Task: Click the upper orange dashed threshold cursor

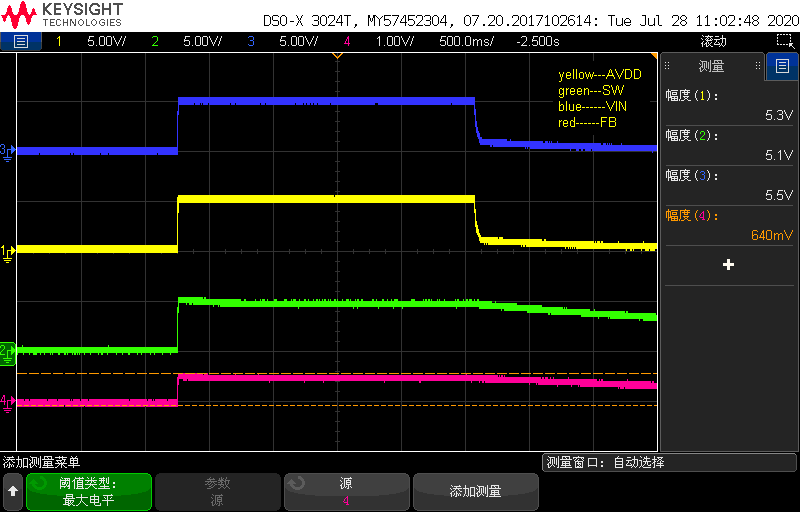Action: (337, 374)
